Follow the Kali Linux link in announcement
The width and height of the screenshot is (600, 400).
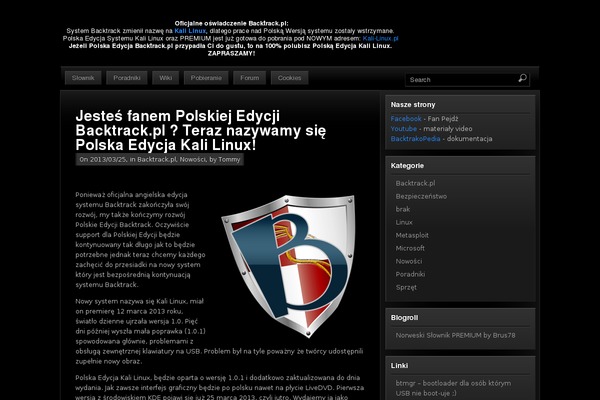[x=190, y=31]
